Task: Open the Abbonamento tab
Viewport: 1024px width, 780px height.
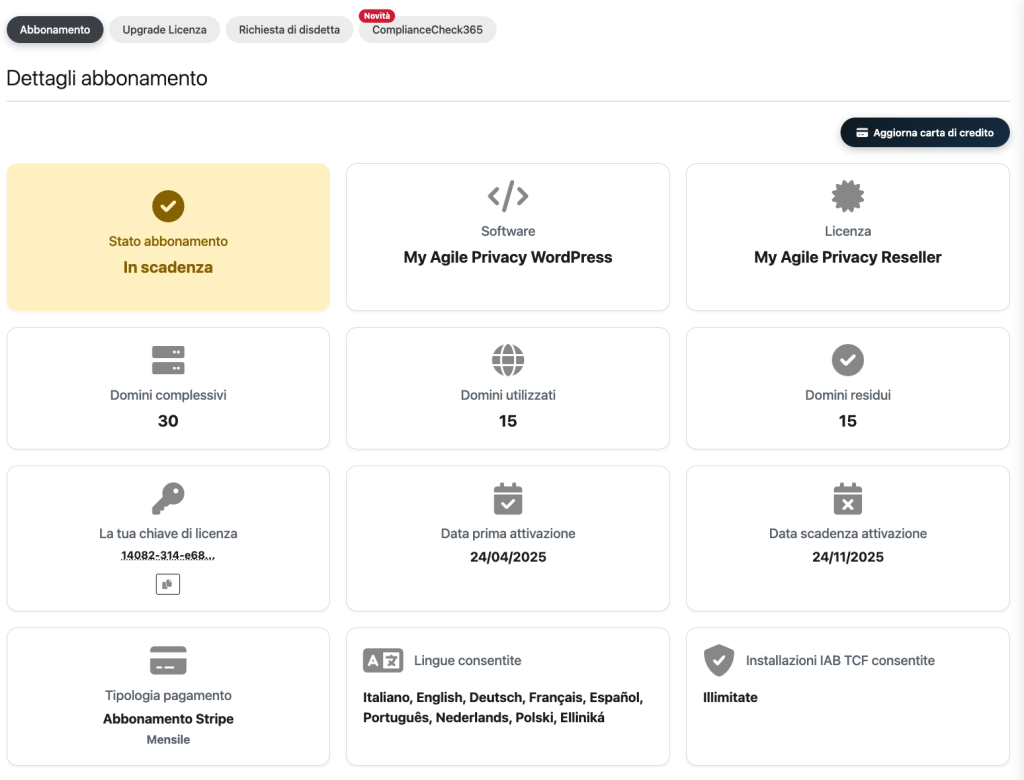Action: coord(55,30)
